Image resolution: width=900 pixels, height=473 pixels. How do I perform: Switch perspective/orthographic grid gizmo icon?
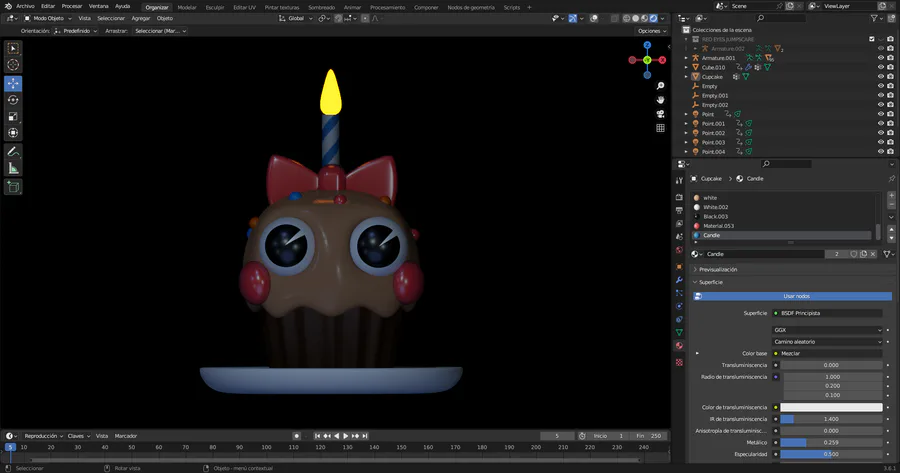661,128
